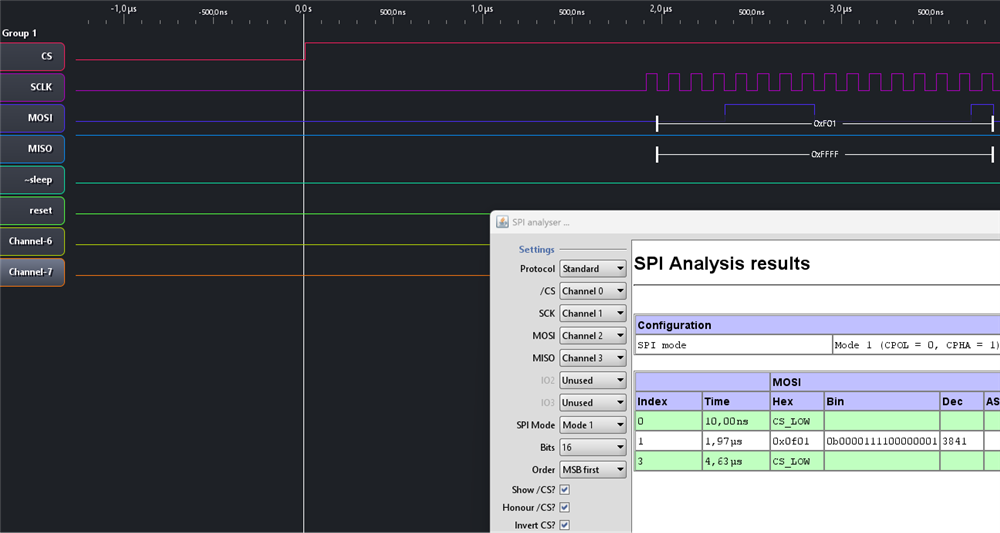Click the 3841 decimal cell
The image size is (1000, 533).
click(962, 441)
